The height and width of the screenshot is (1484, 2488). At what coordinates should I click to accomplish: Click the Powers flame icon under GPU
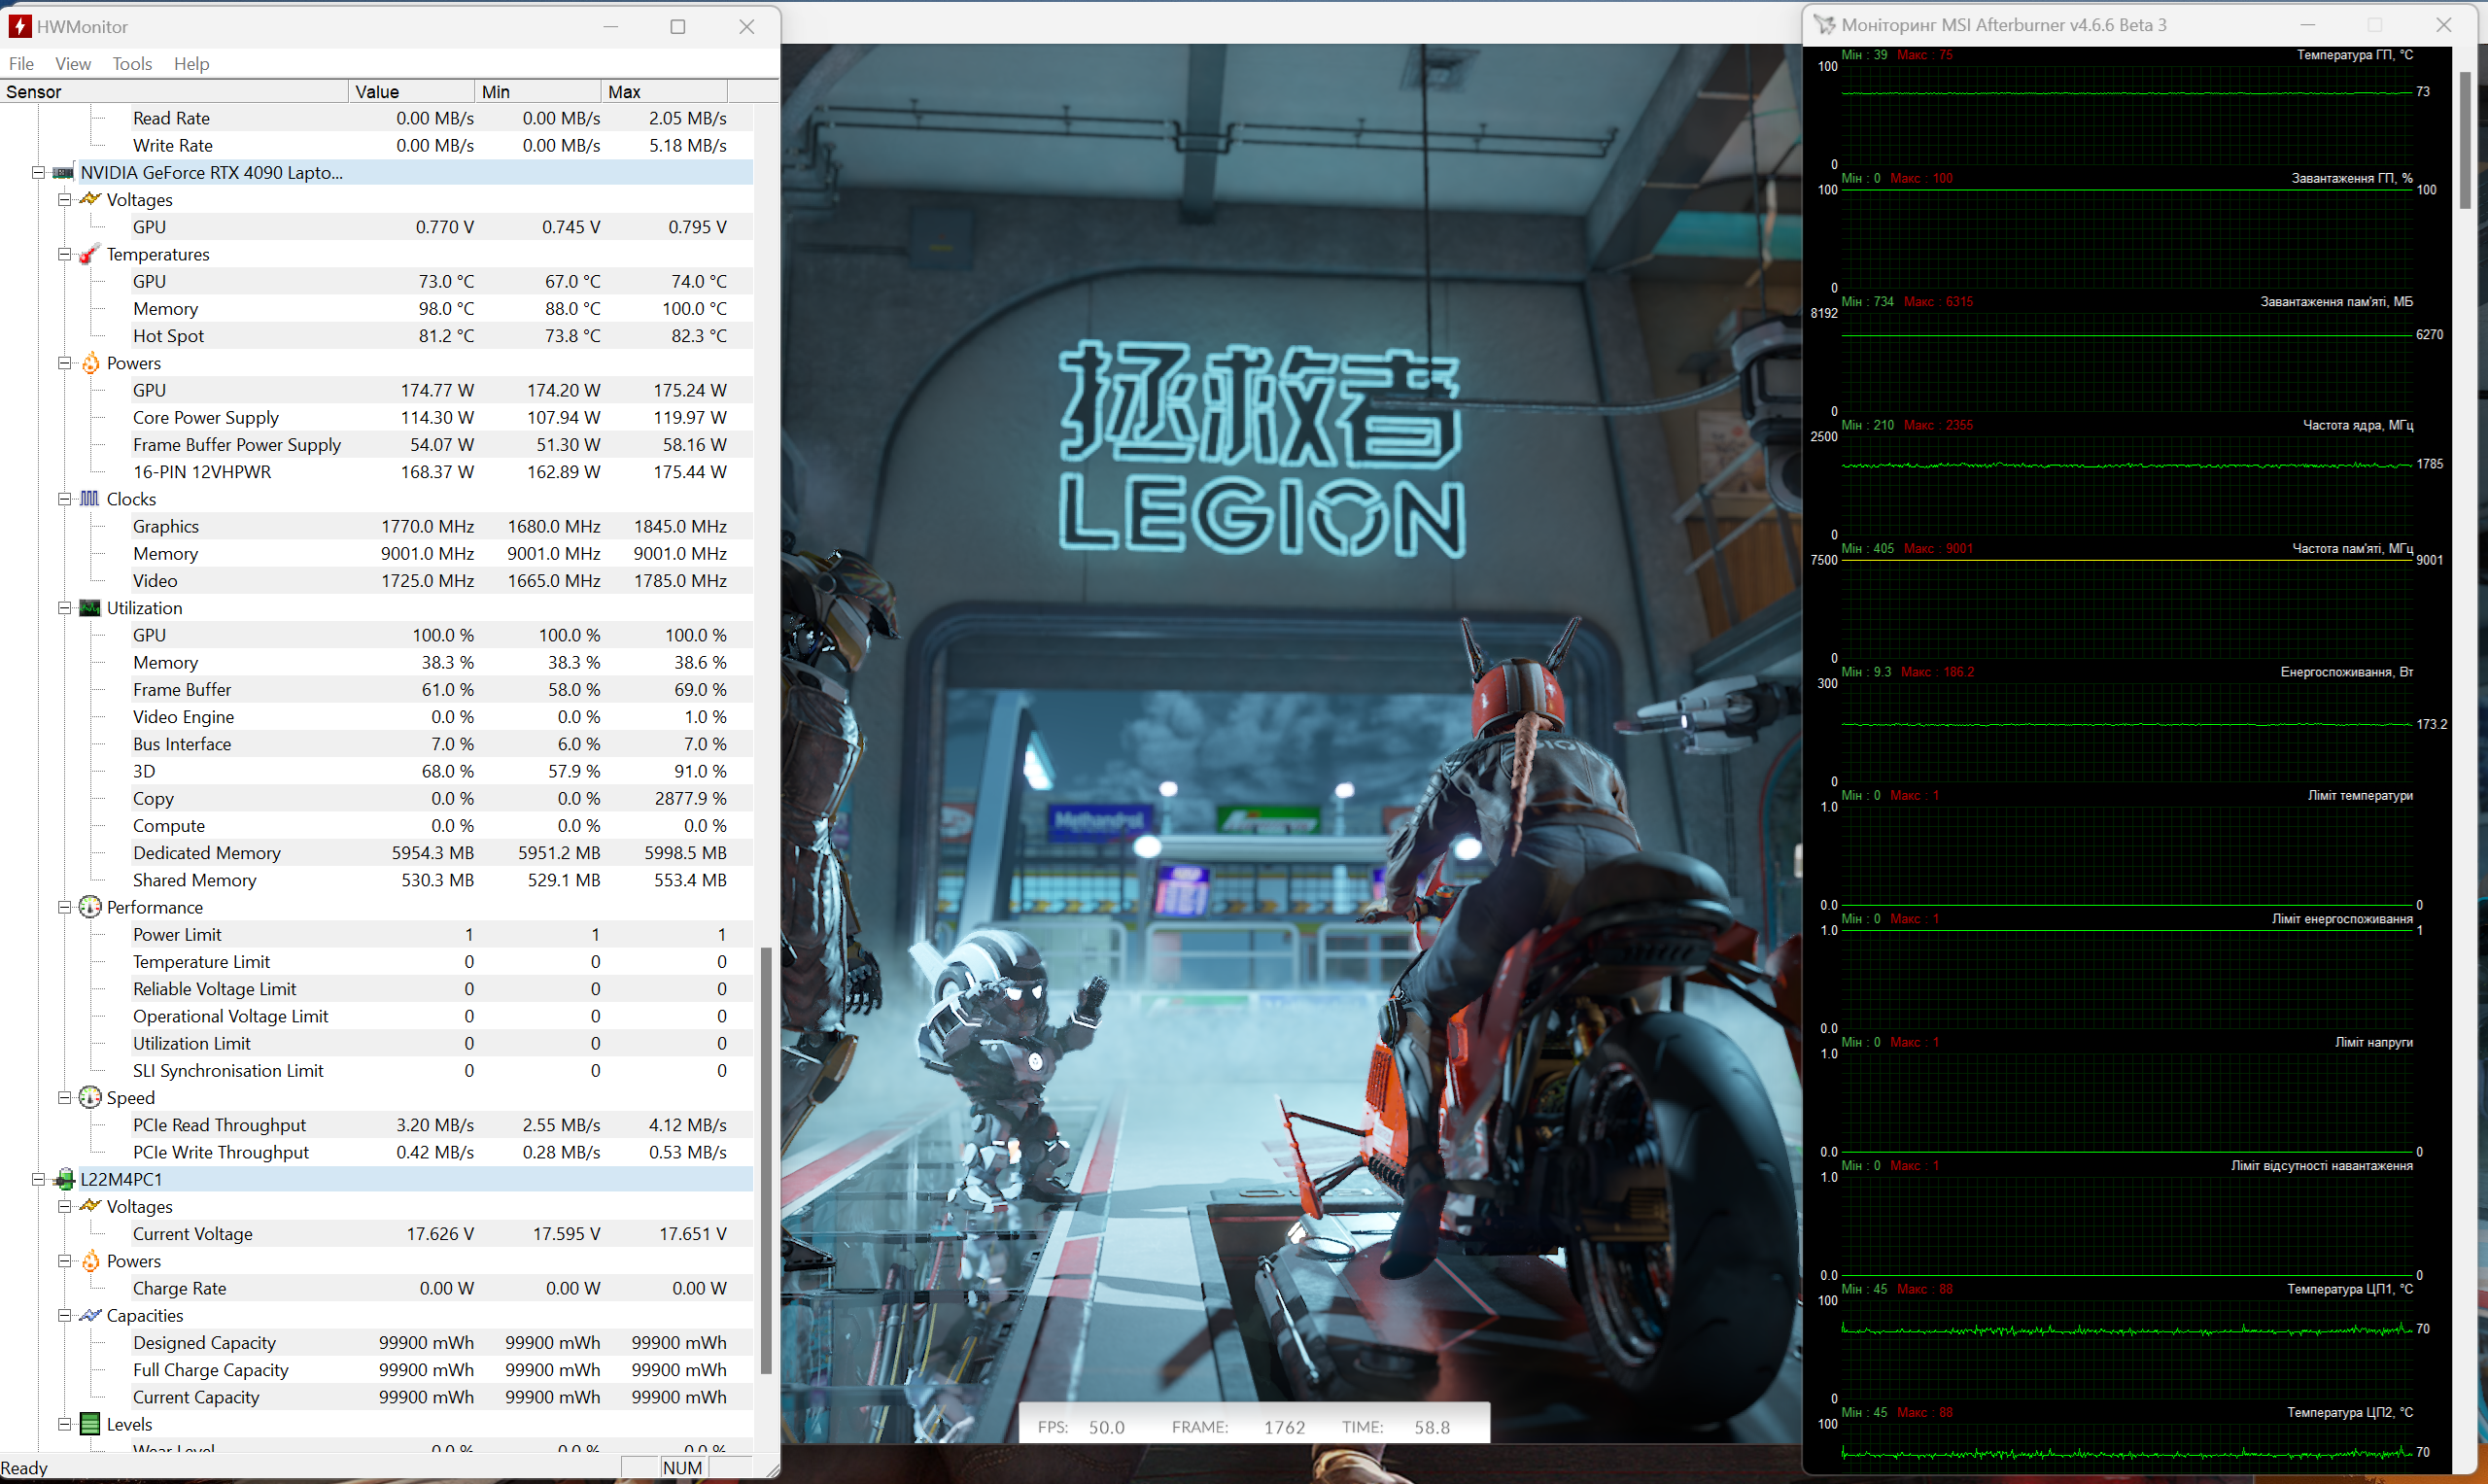point(90,363)
